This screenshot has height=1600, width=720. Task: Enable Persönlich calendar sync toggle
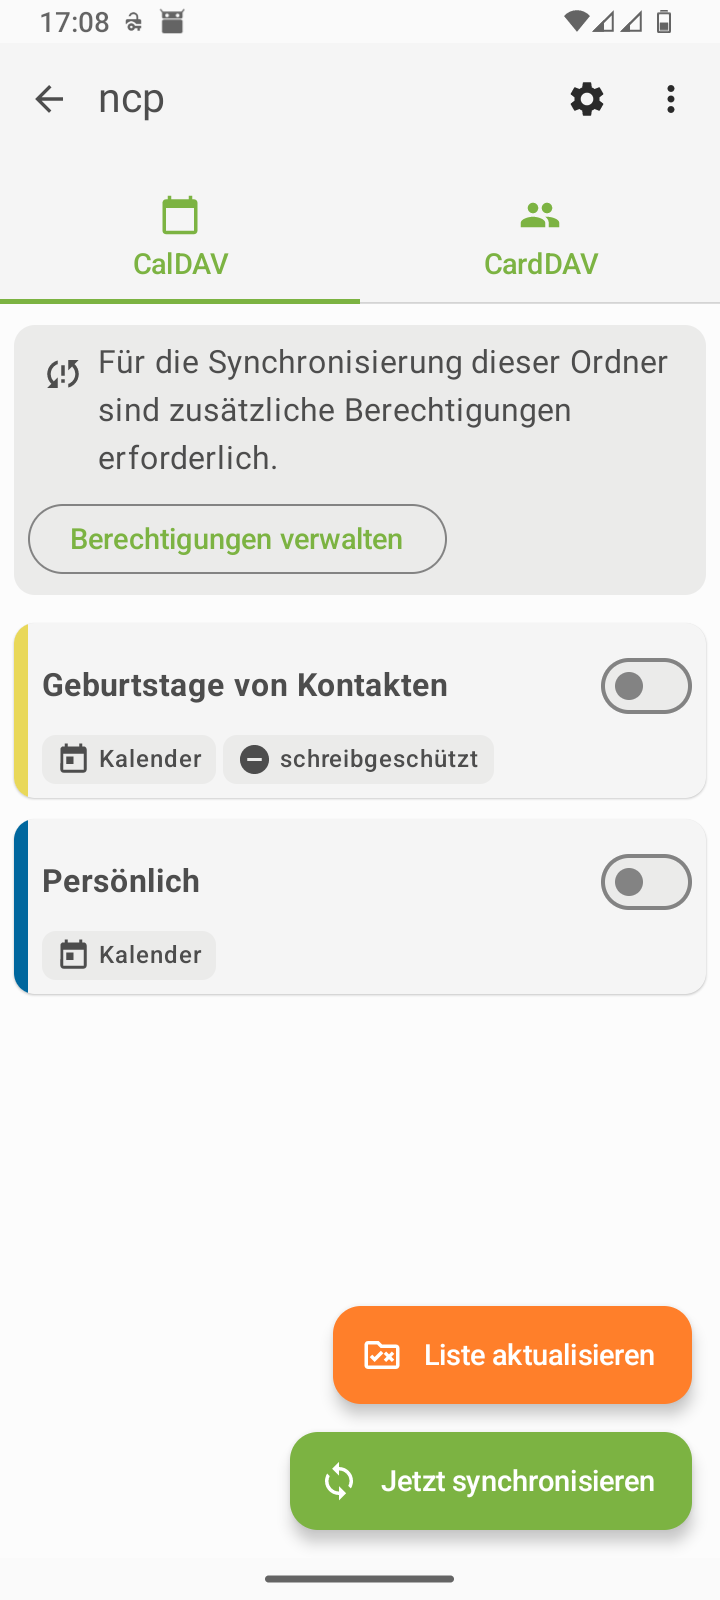click(x=646, y=882)
